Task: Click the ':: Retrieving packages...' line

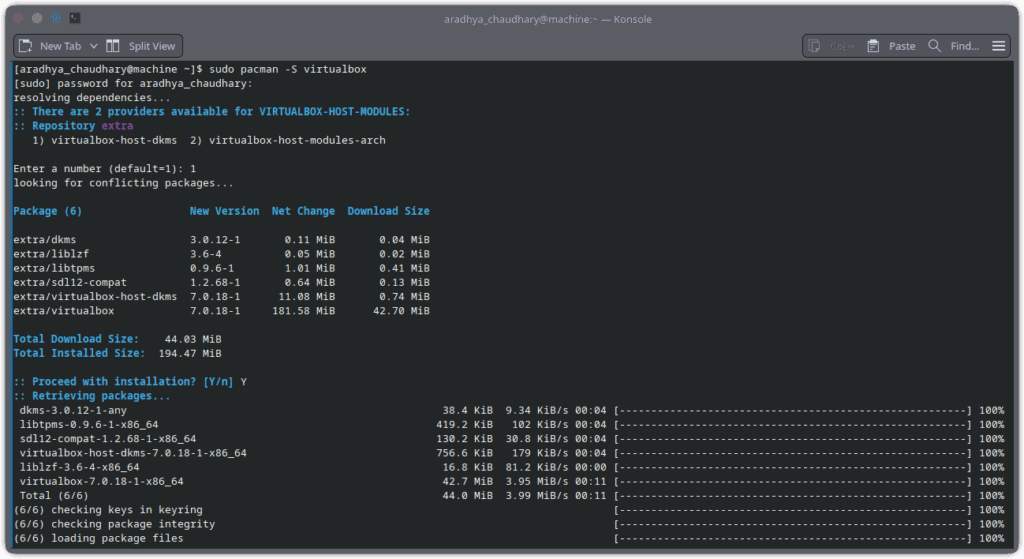Action: [91, 396]
